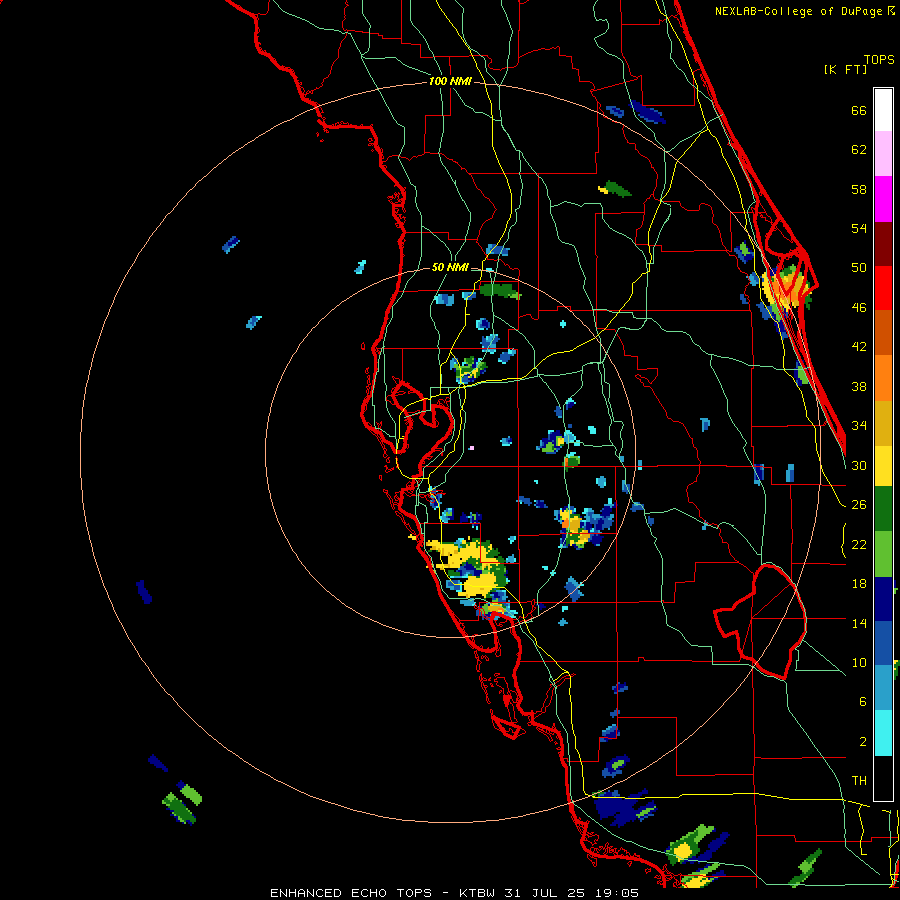Click the light green legend swatch near 22

tap(883, 554)
